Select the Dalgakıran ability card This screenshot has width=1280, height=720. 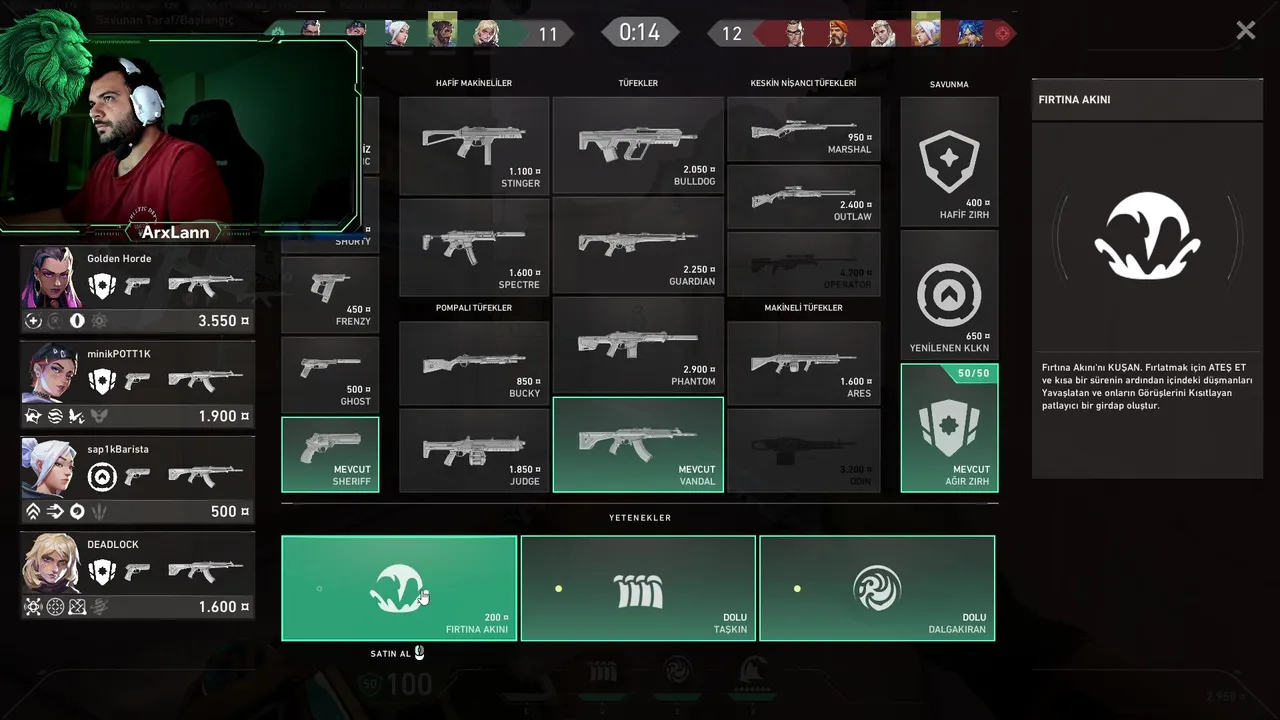[877, 588]
